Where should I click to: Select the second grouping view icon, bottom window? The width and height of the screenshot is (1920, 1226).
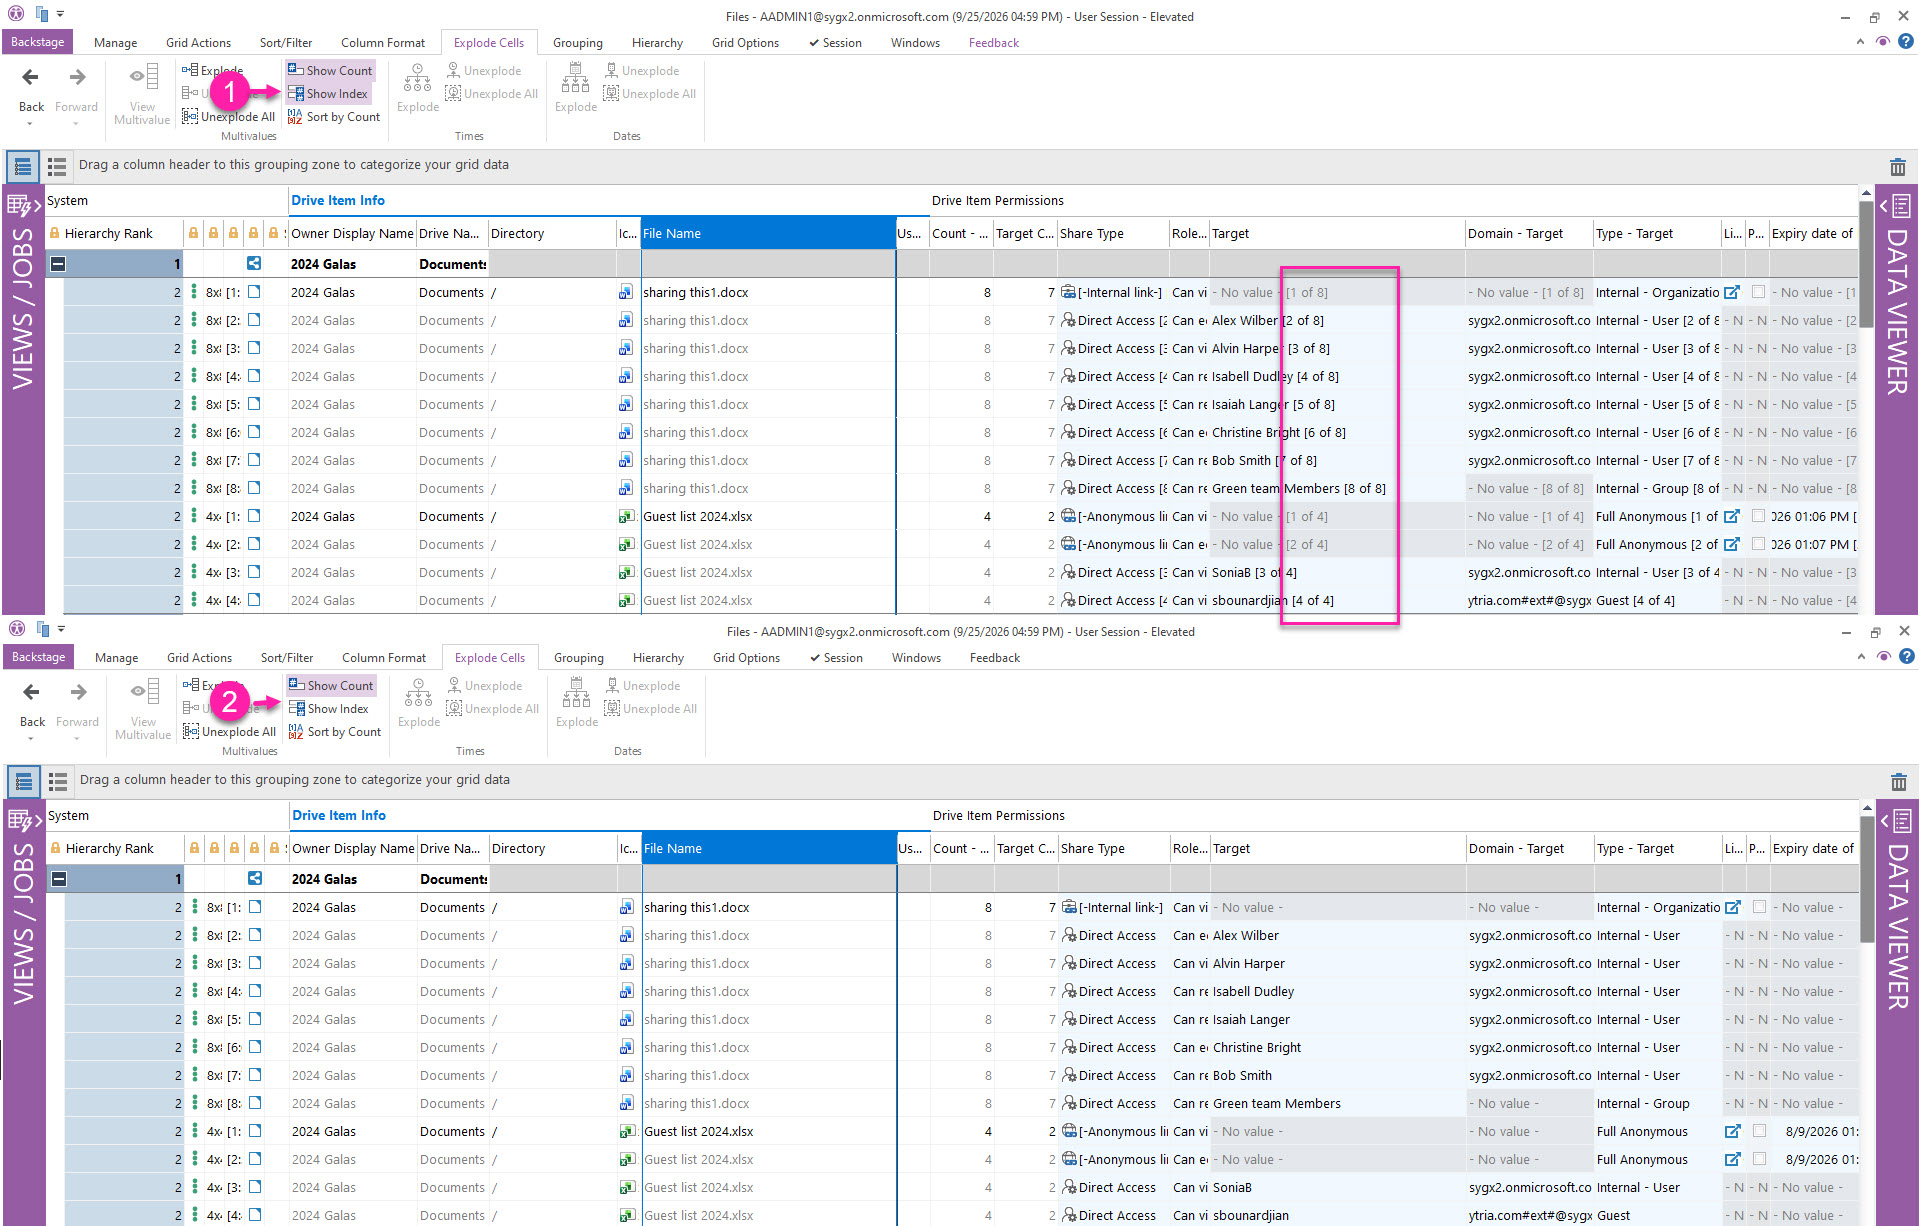pos(58,781)
